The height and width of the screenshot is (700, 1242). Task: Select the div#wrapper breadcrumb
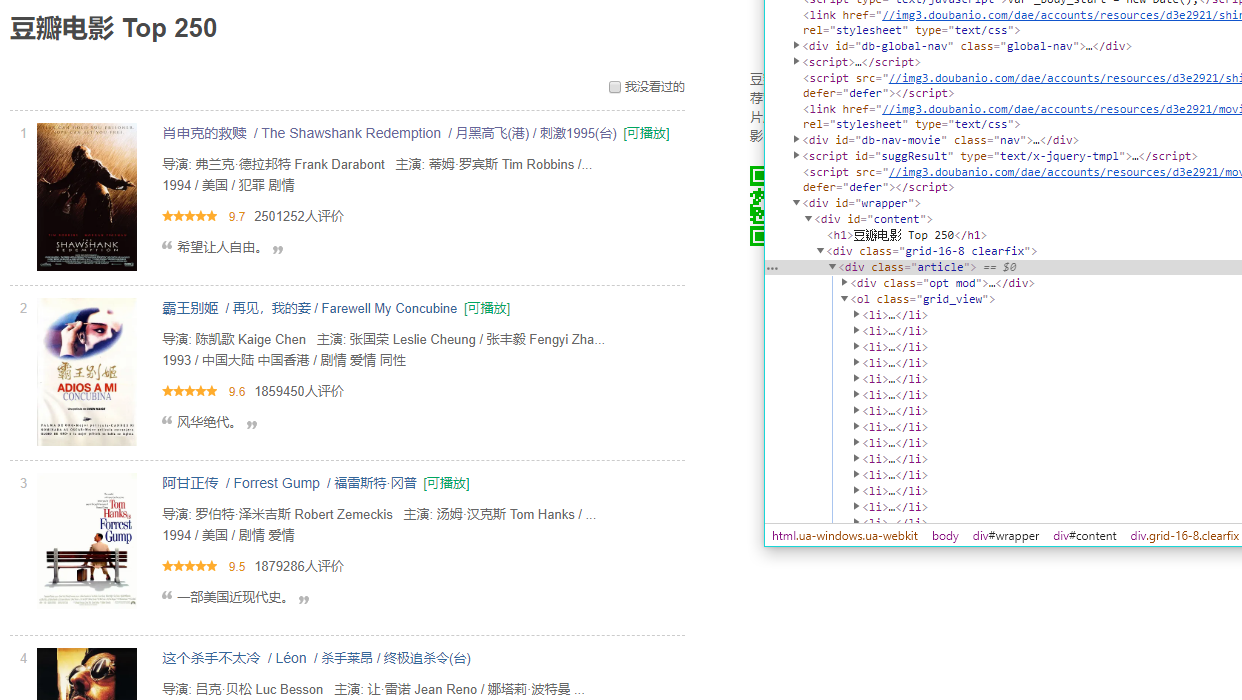pyautogui.click(x=1006, y=536)
